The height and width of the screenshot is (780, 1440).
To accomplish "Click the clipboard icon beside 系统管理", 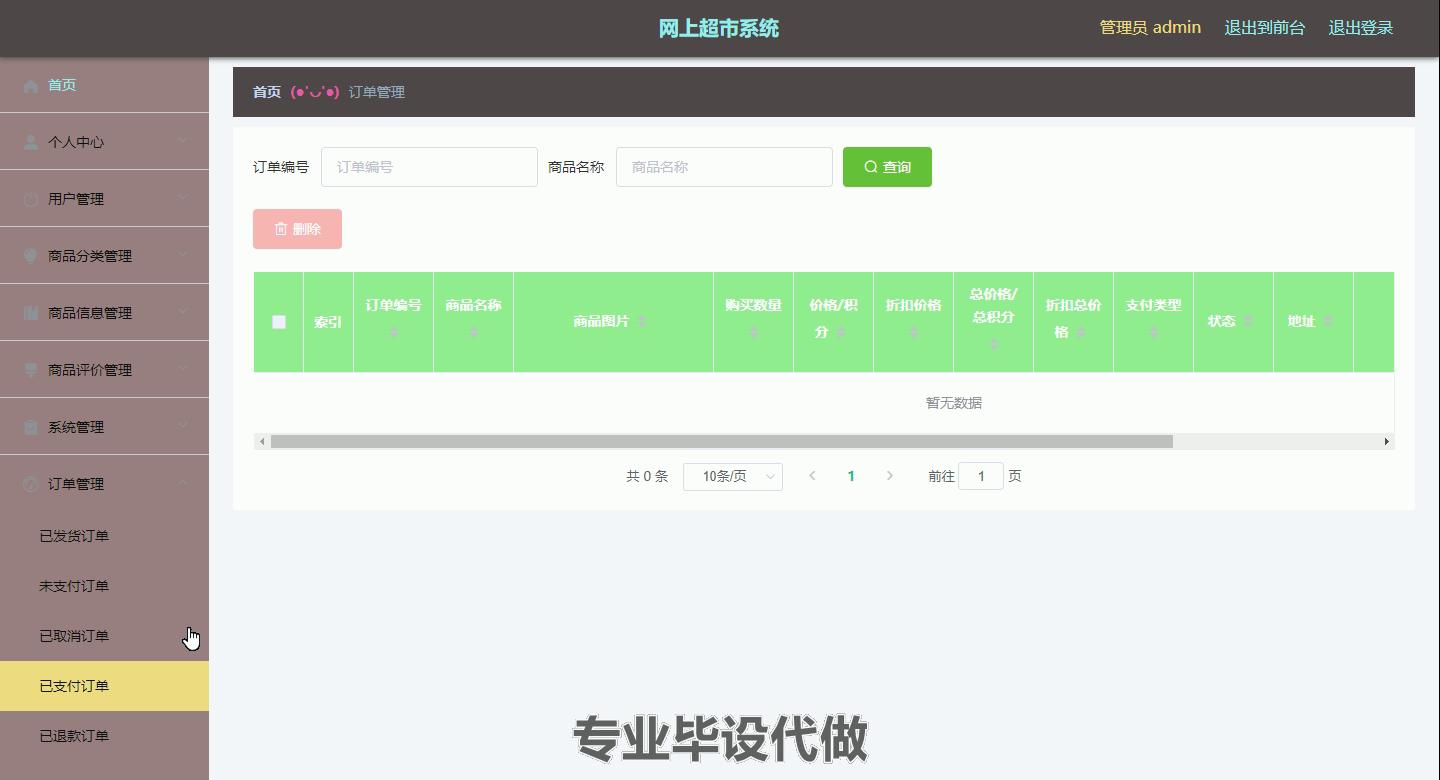I will [31, 427].
